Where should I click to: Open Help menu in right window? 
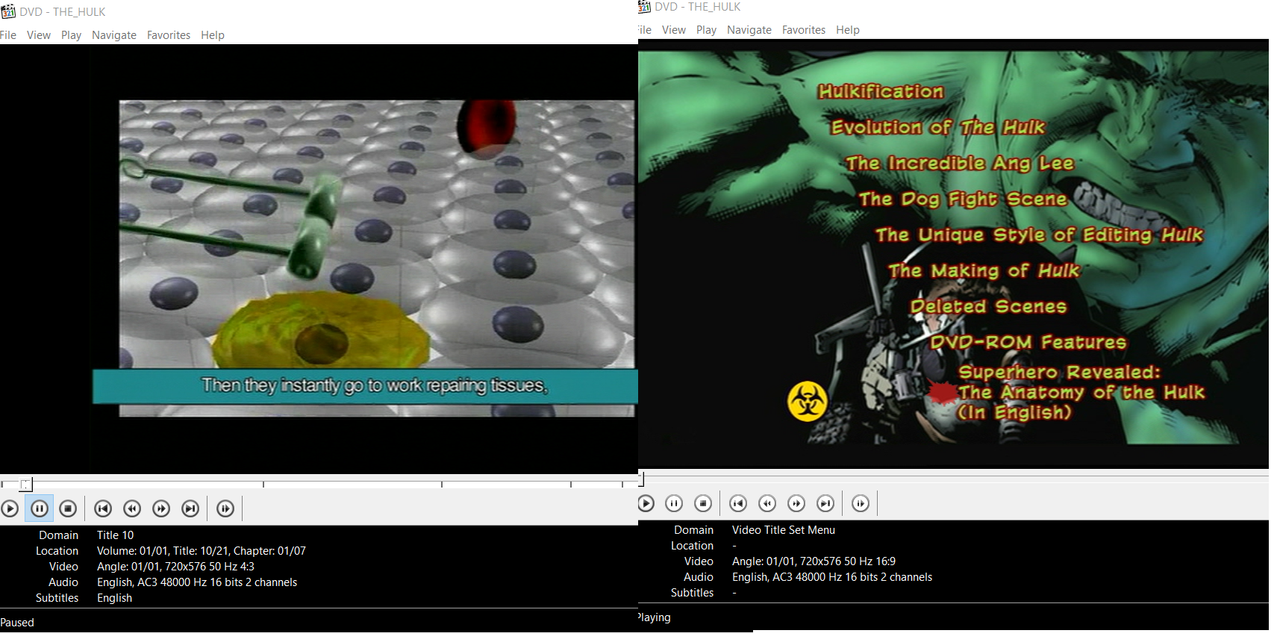click(x=848, y=30)
